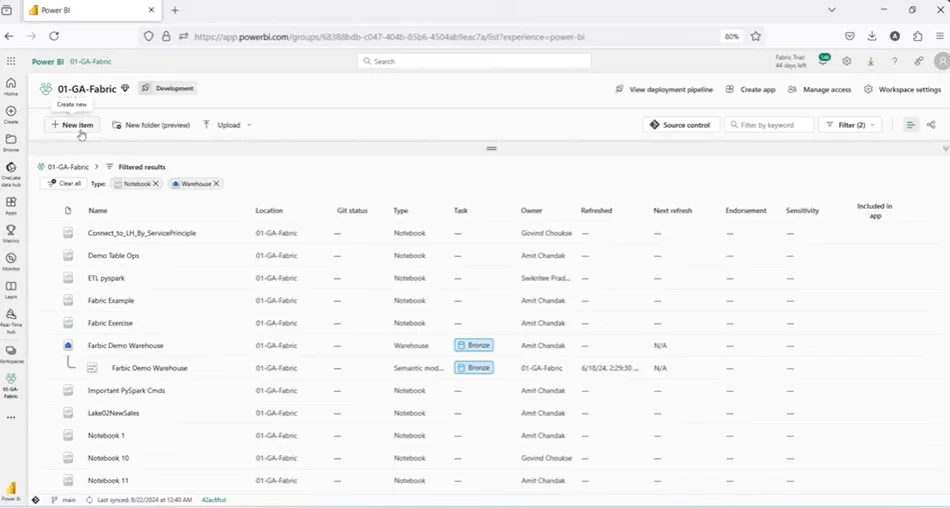Screen dimensions: 950x508
Task: Sort by Type column header
Action: 400,210
